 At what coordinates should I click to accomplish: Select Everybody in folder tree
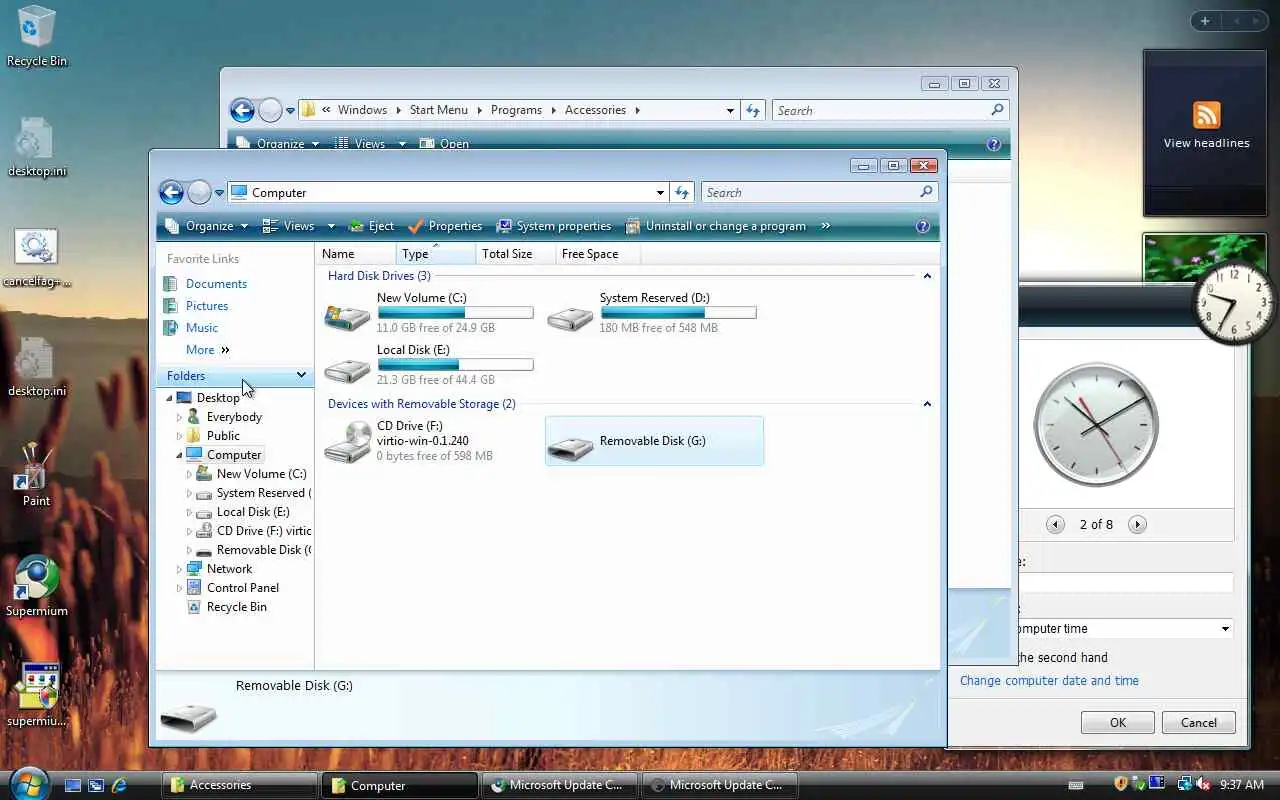pos(233,417)
